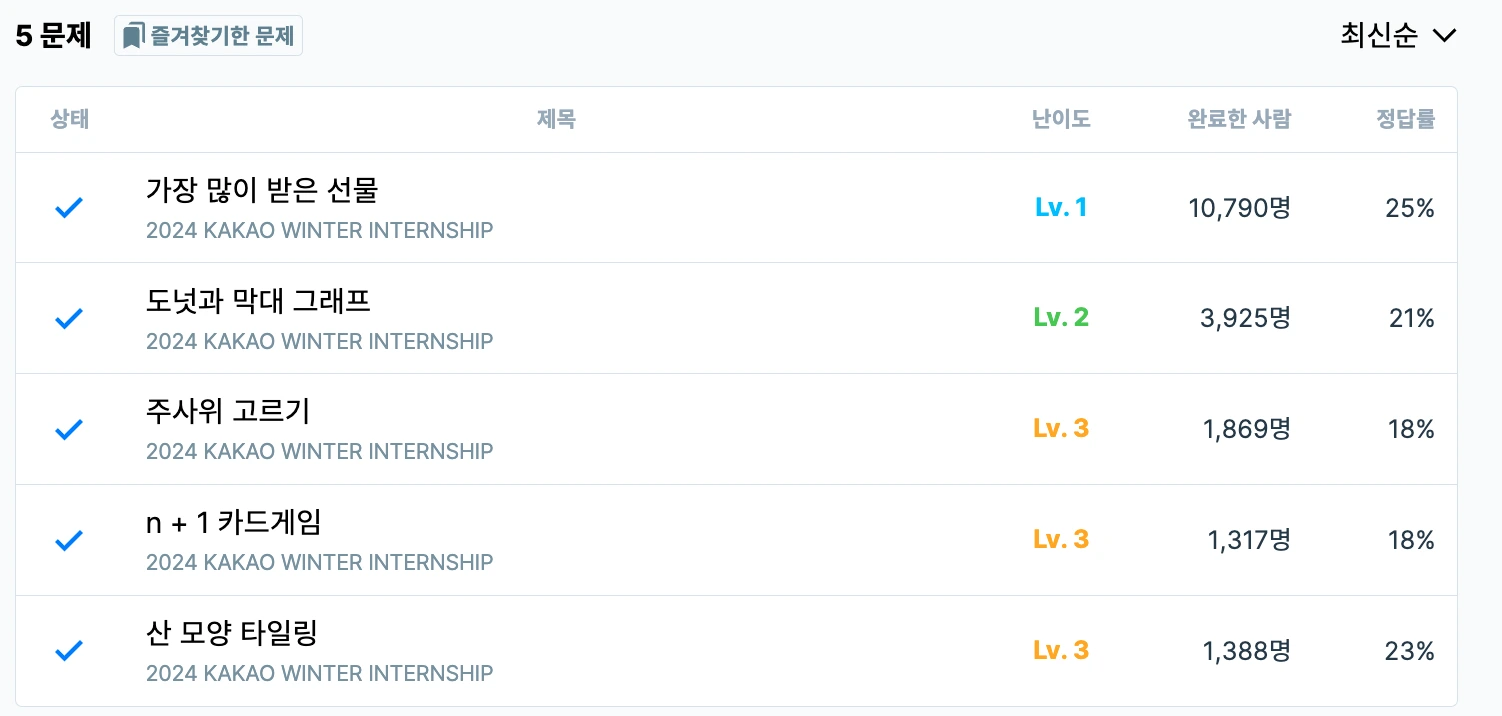Click 10,790명 completion count
The image size is (1502, 716).
(1238, 208)
